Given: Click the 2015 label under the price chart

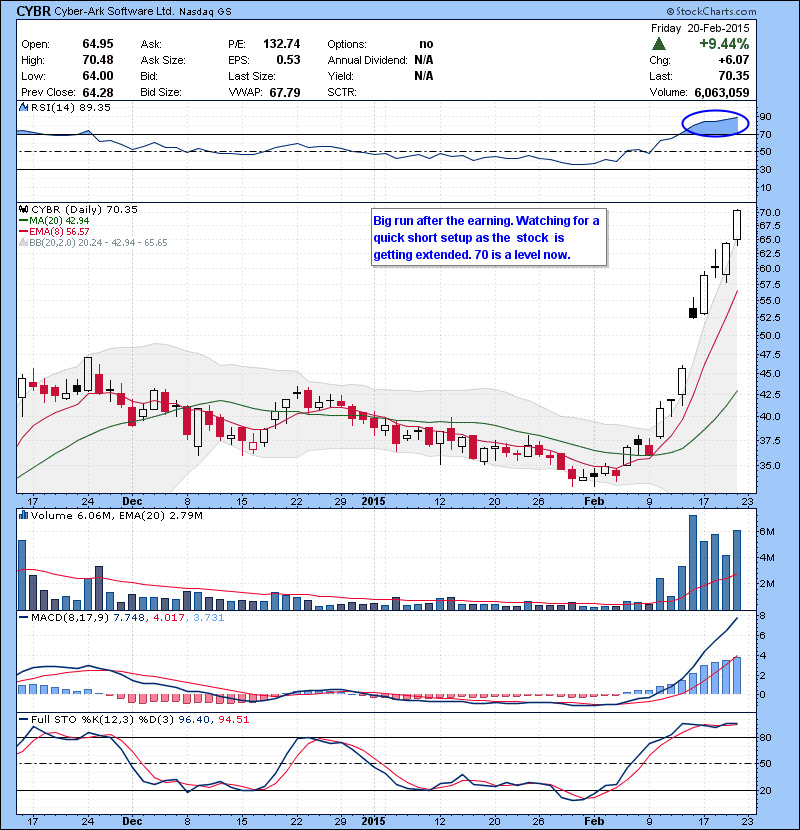Looking at the screenshot, I should coord(373,501).
